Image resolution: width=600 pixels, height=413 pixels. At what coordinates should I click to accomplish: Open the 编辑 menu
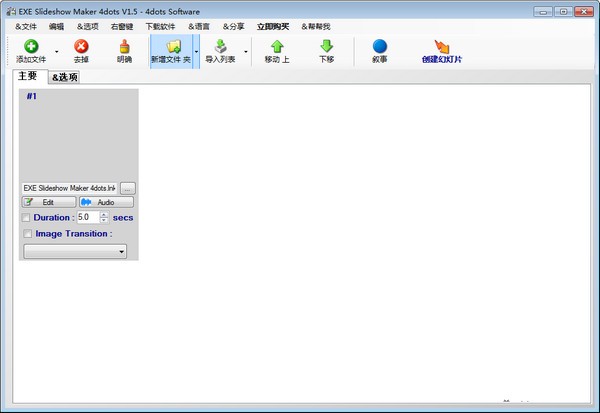[56, 25]
